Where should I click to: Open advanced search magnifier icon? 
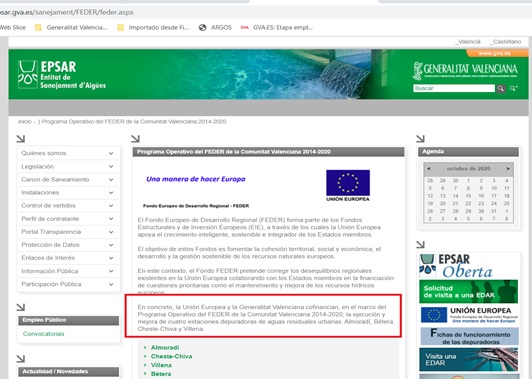(513, 89)
